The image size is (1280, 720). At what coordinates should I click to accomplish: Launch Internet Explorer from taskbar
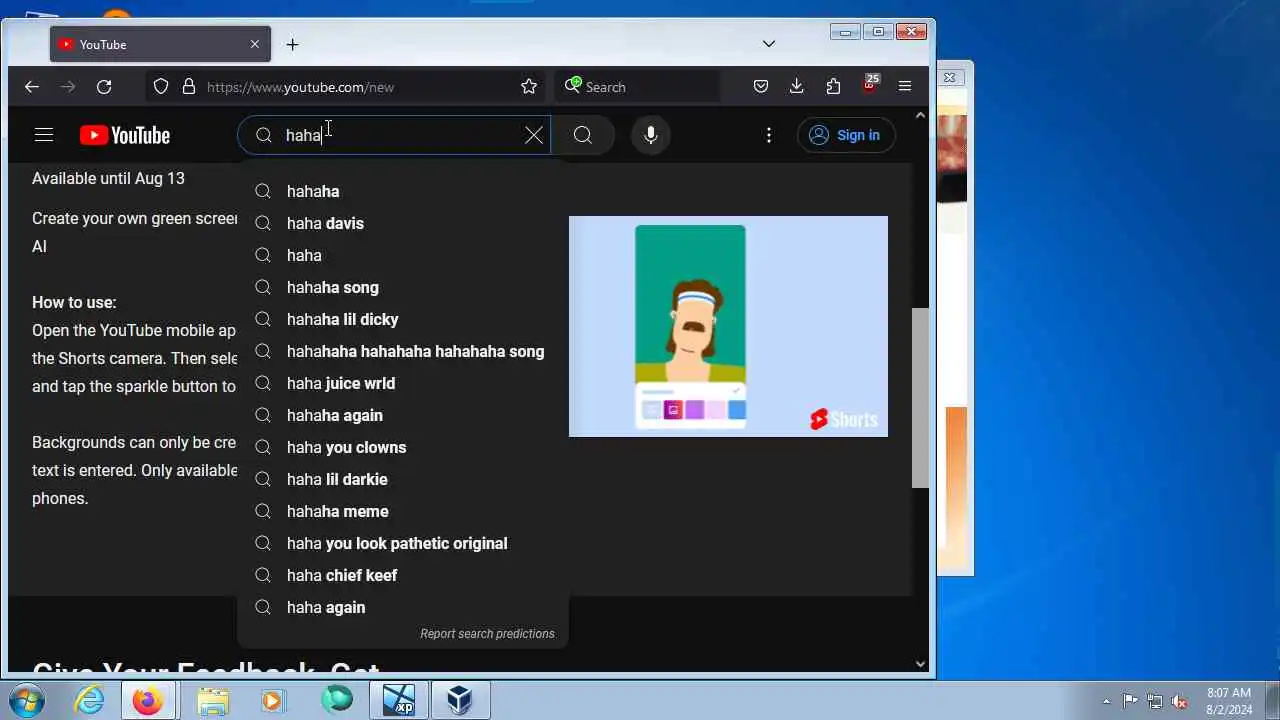coord(90,700)
